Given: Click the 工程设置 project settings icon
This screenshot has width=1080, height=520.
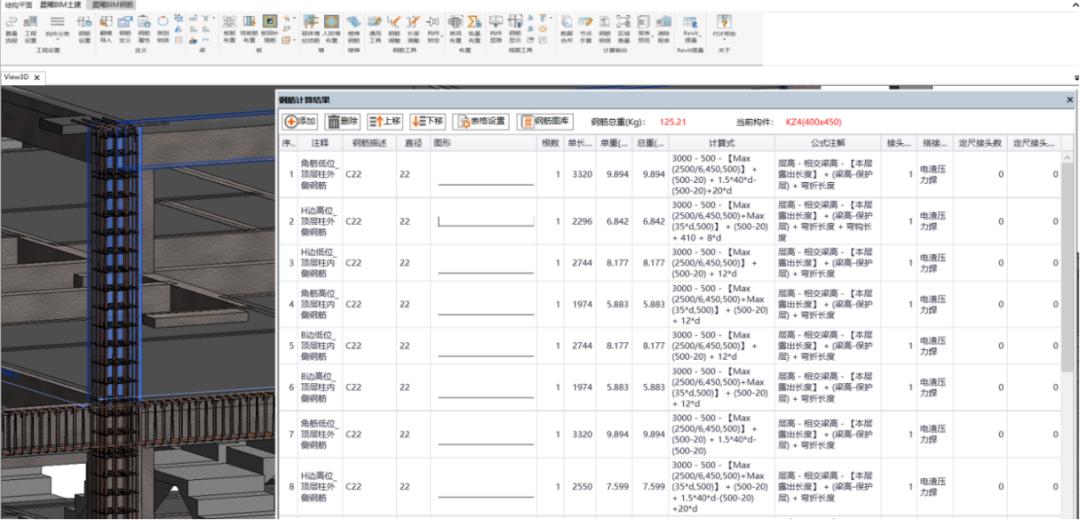Looking at the screenshot, I should (31, 26).
